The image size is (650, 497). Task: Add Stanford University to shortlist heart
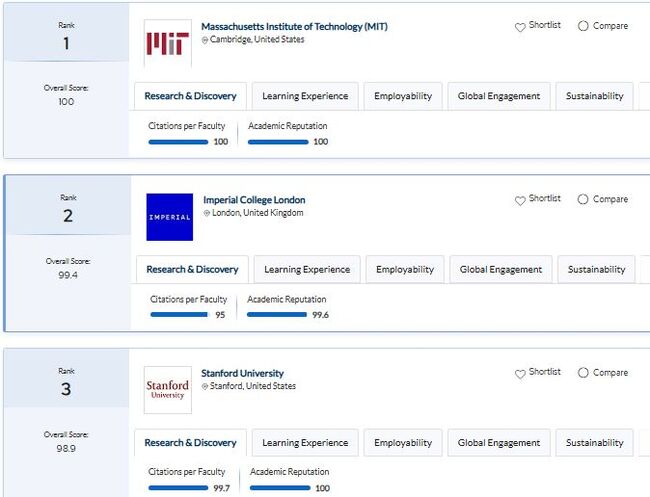pos(520,373)
